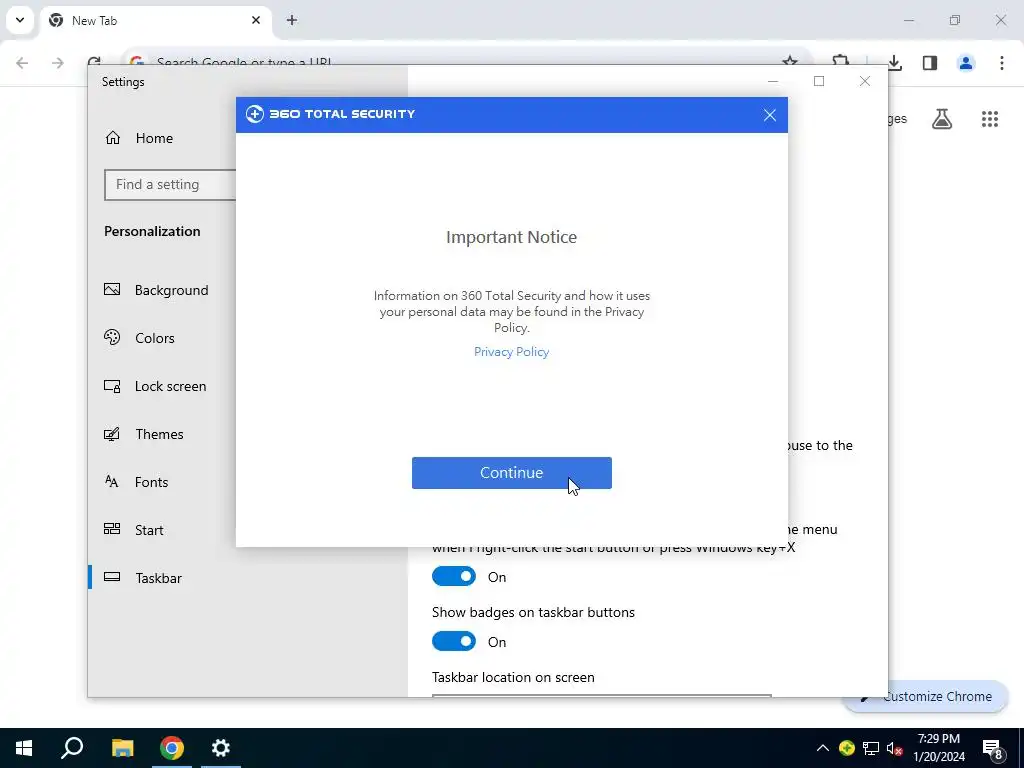
Task: Open Background personalization settings
Action: pos(171,290)
